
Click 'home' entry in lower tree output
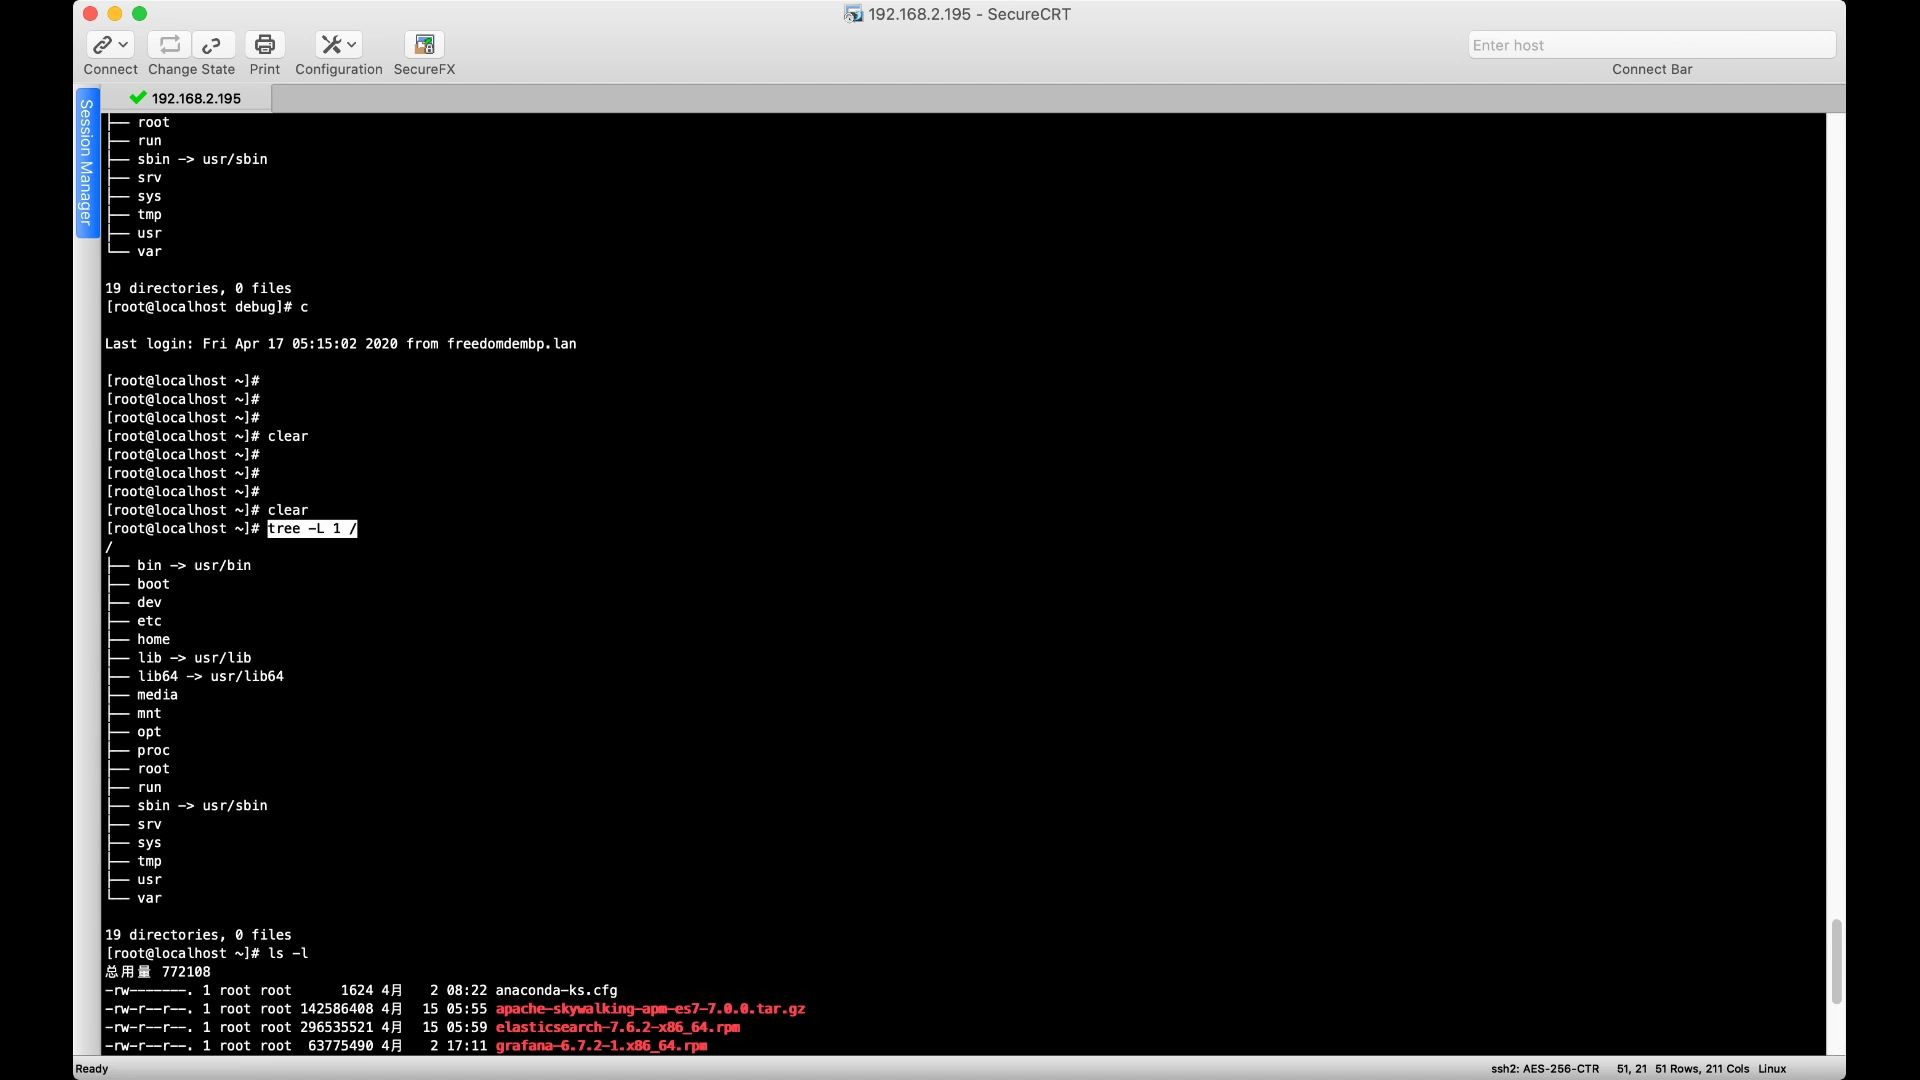[x=153, y=639]
